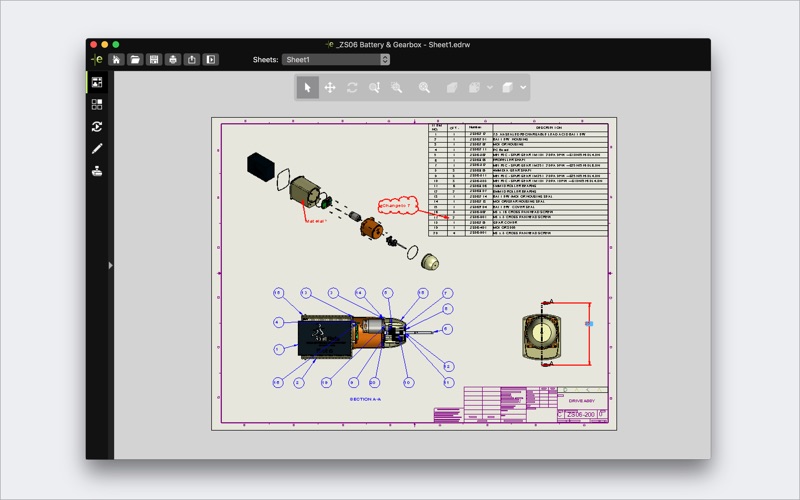Select the arrow Select tool
This screenshot has width=800, height=500.
click(308, 87)
